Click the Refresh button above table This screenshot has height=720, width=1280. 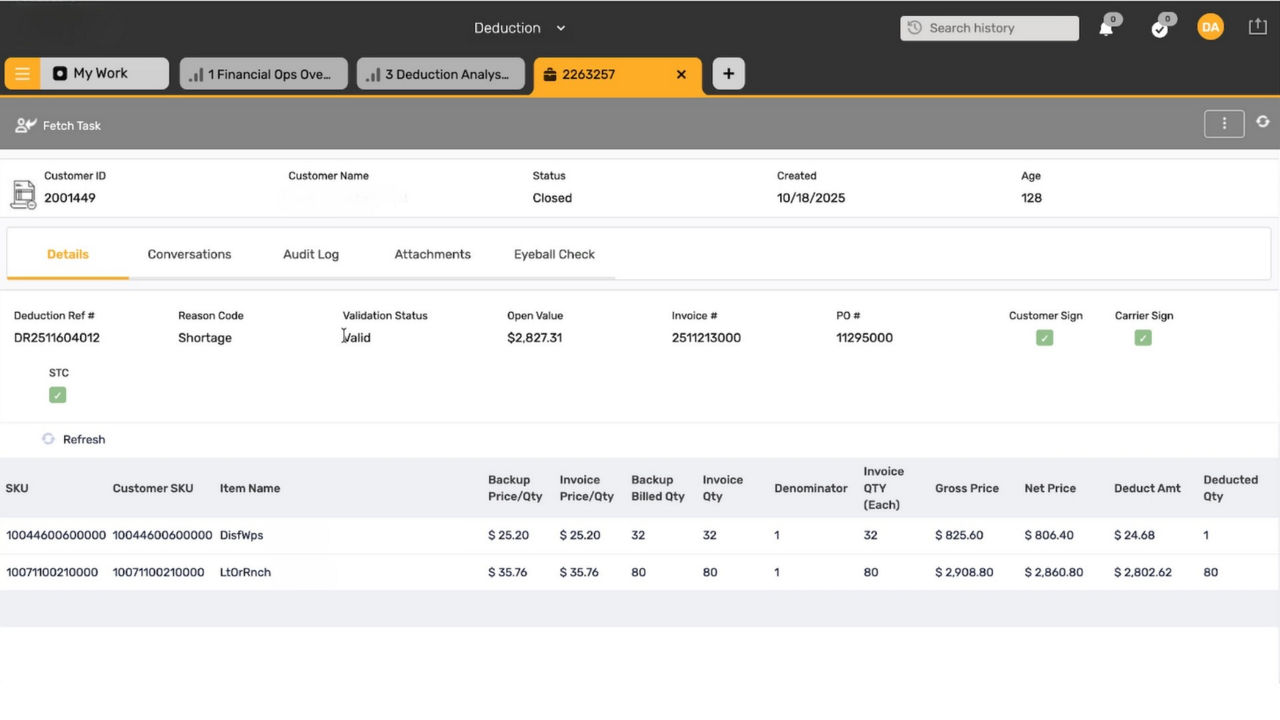click(x=74, y=439)
